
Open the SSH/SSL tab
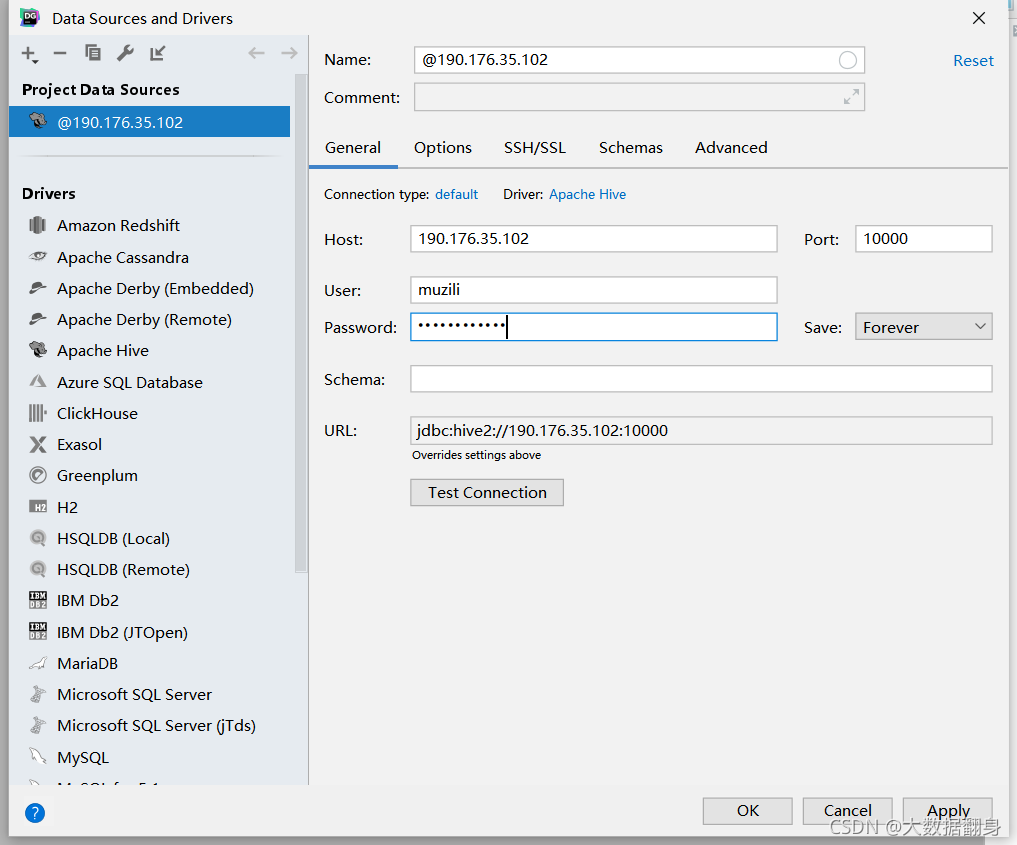[x=535, y=148]
